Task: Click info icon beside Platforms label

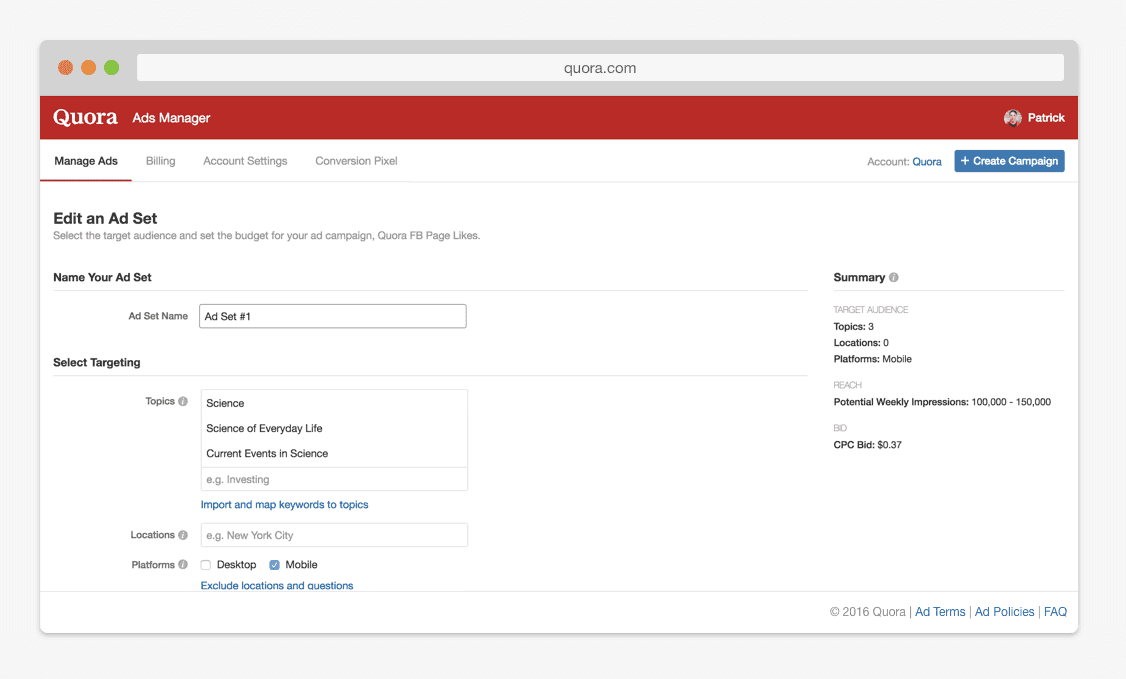Action: (x=183, y=565)
